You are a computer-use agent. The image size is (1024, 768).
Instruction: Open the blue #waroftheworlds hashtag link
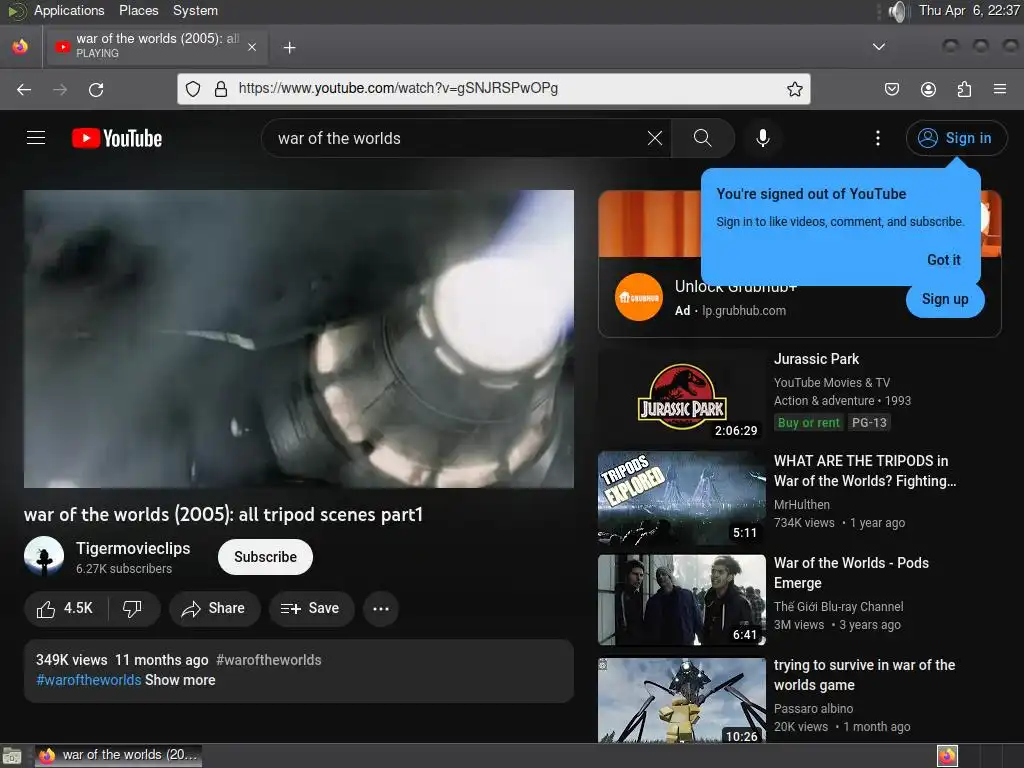pyautogui.click(x=89, y=680)
